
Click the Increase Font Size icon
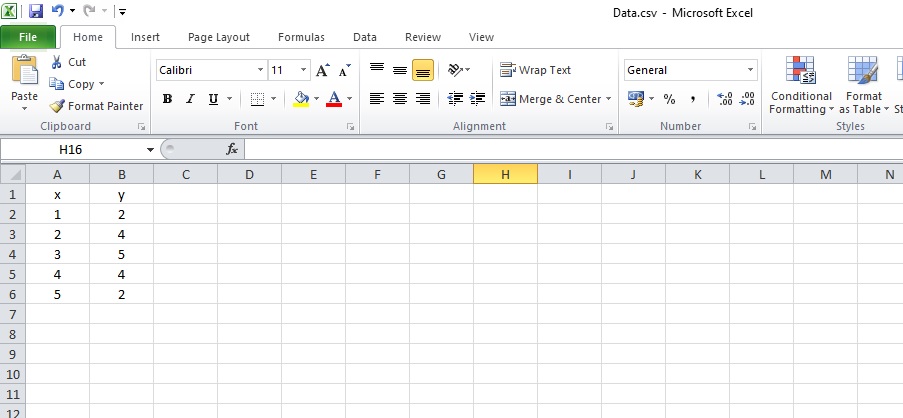[322, 71]
